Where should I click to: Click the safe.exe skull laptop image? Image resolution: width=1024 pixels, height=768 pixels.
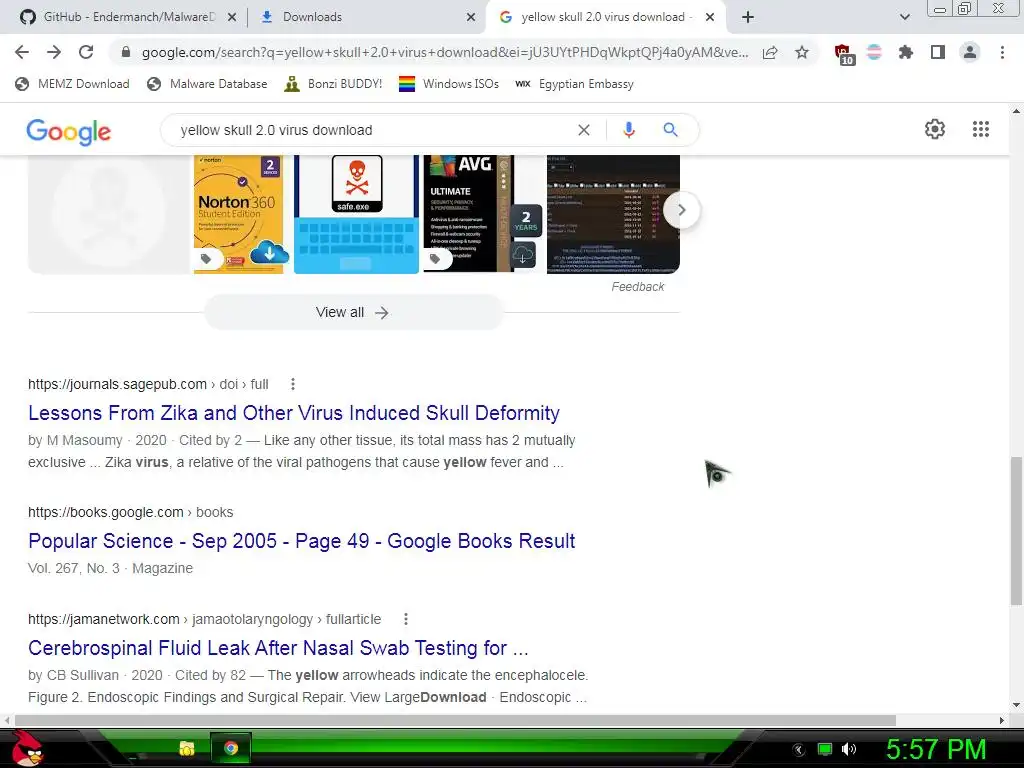point(356,214)
